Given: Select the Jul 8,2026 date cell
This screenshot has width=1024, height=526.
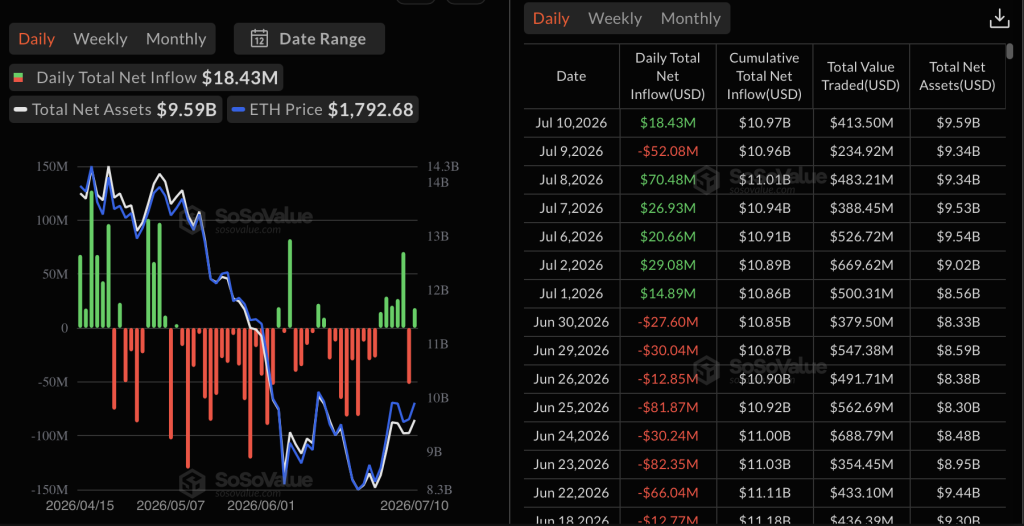Looking at the screenshot, I should click(571, 180).
